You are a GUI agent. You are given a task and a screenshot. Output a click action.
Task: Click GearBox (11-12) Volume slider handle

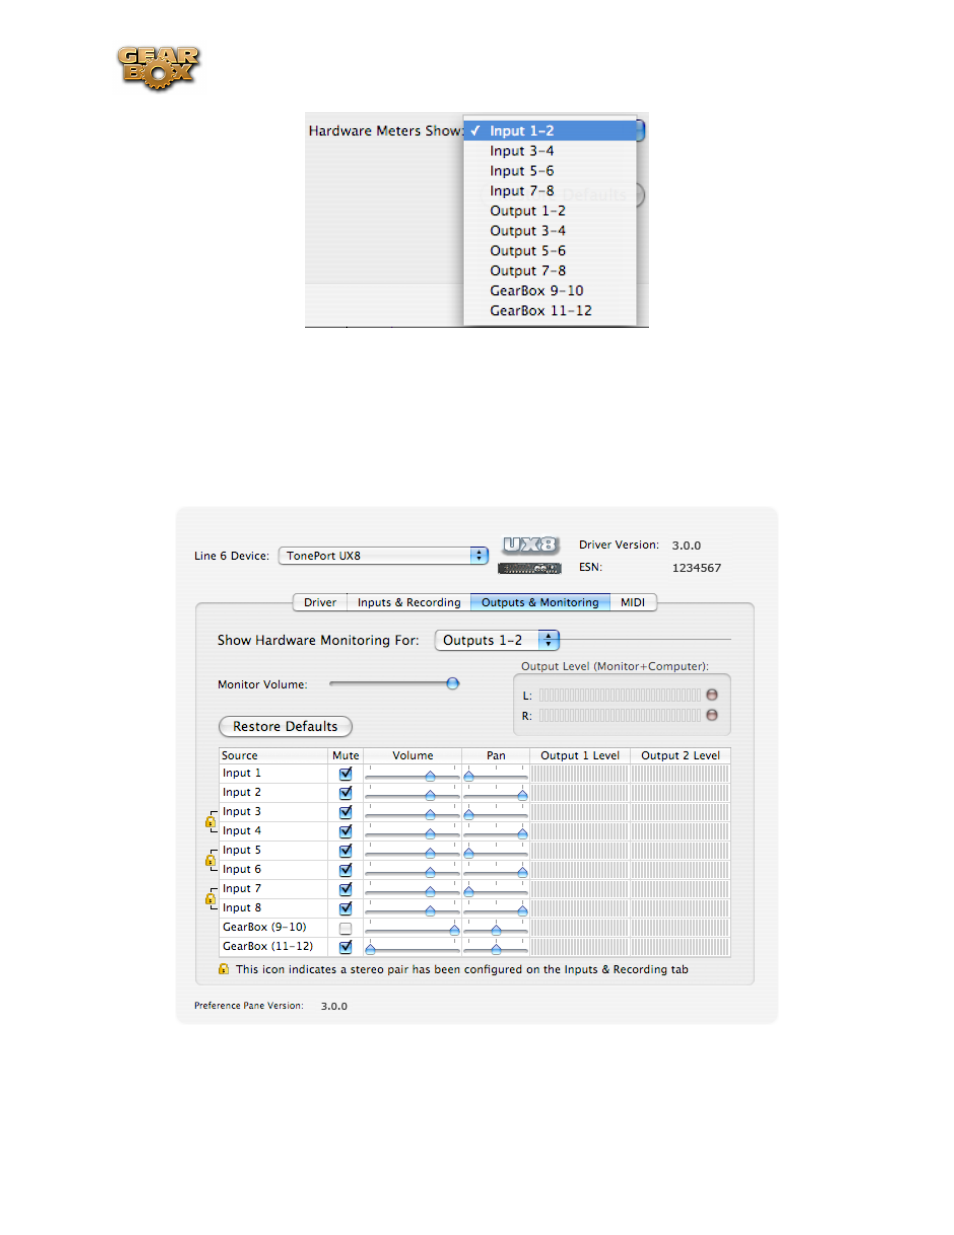click(370, 949)
